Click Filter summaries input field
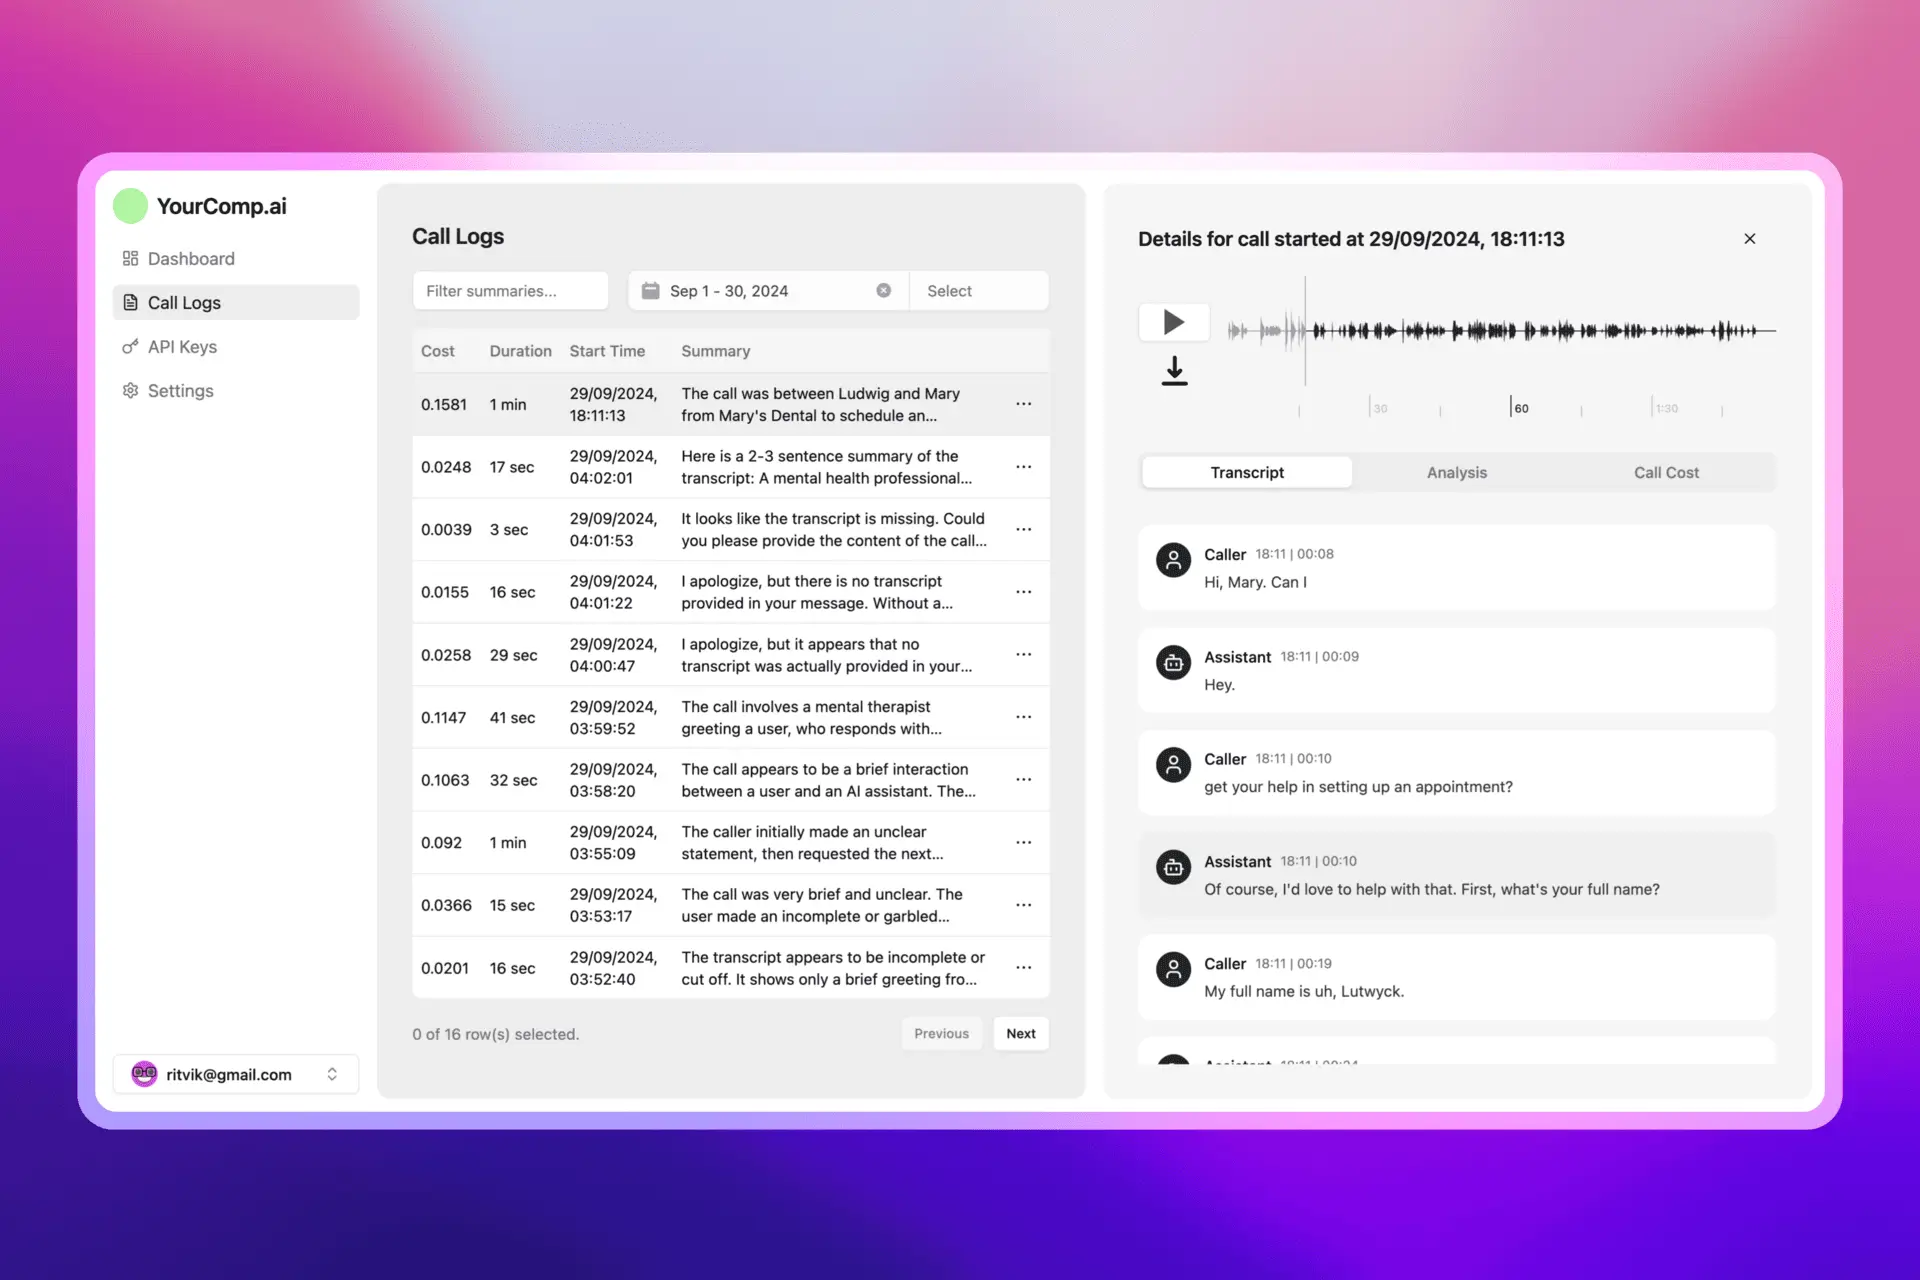 [x=509, y=290]
